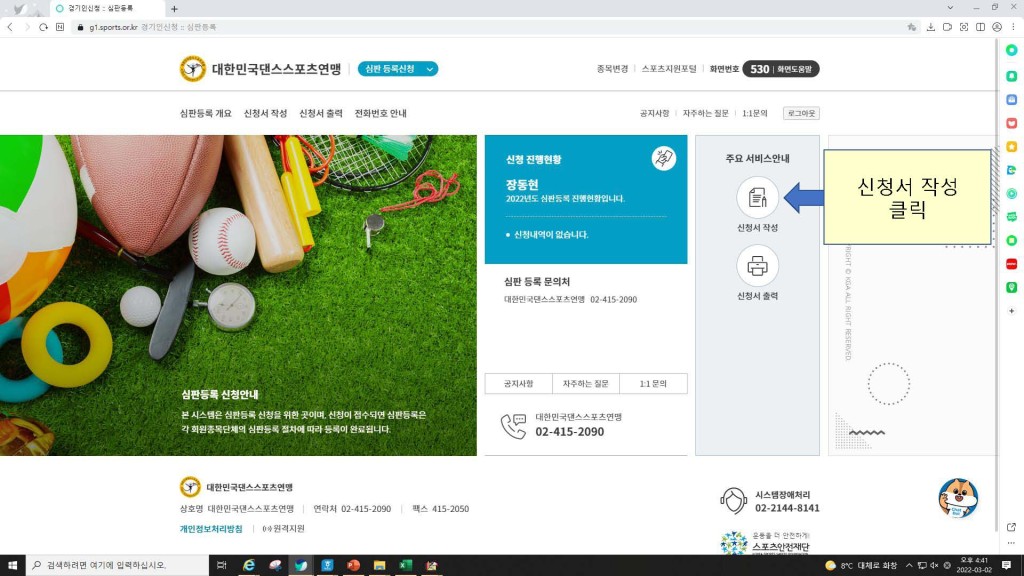
Task: Click the 신청서 작성 document icon
Action: click(x=757, y=197)
